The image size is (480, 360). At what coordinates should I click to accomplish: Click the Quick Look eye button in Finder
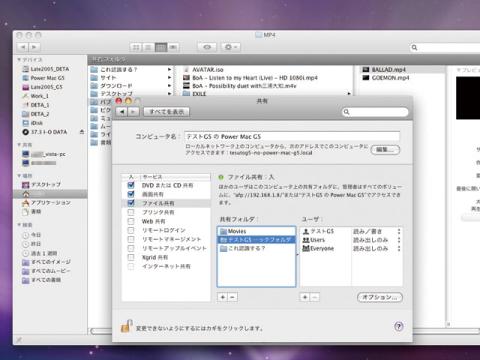pyautogui.click(x=207, y=47)
